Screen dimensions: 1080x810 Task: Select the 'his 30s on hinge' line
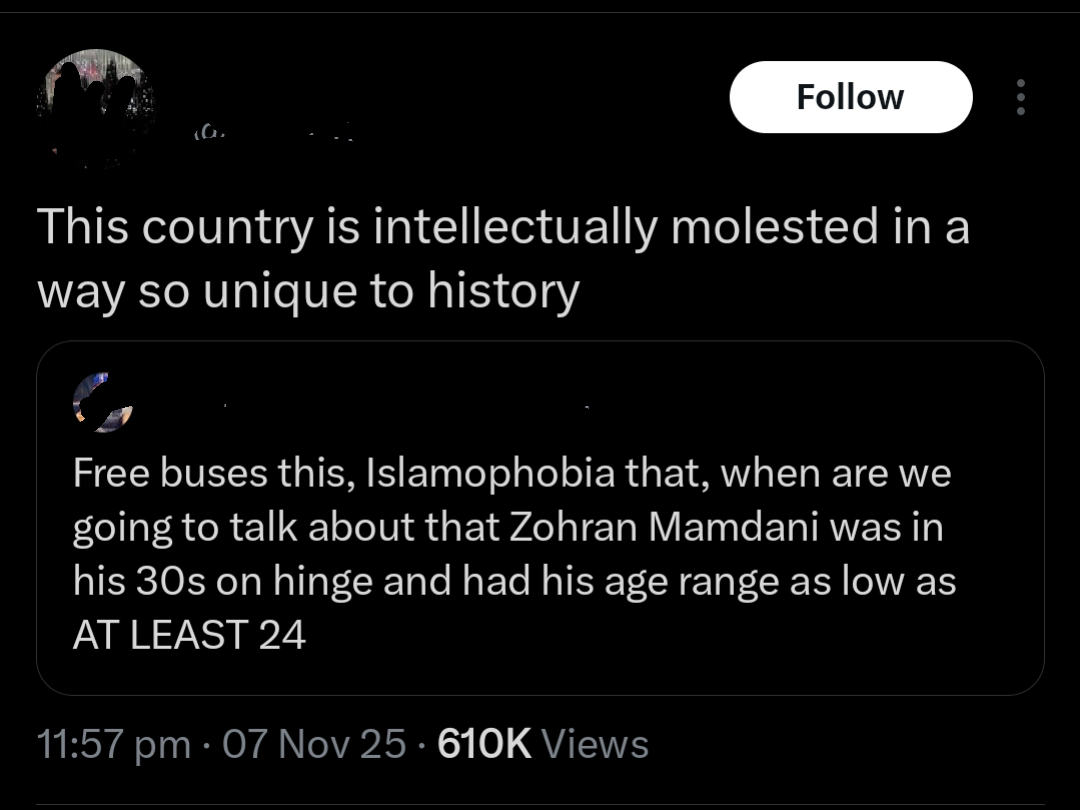(x=515, y=581)
